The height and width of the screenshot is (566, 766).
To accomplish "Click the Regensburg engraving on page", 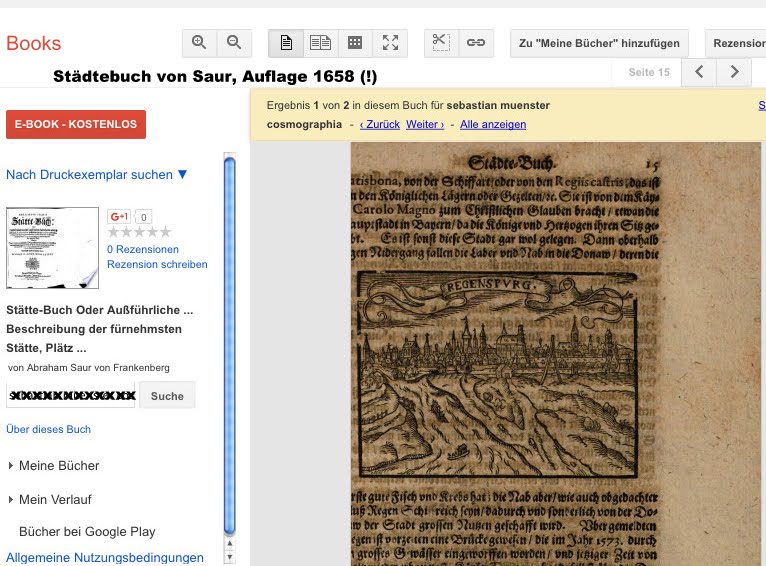I will click(x=497, y=375).
